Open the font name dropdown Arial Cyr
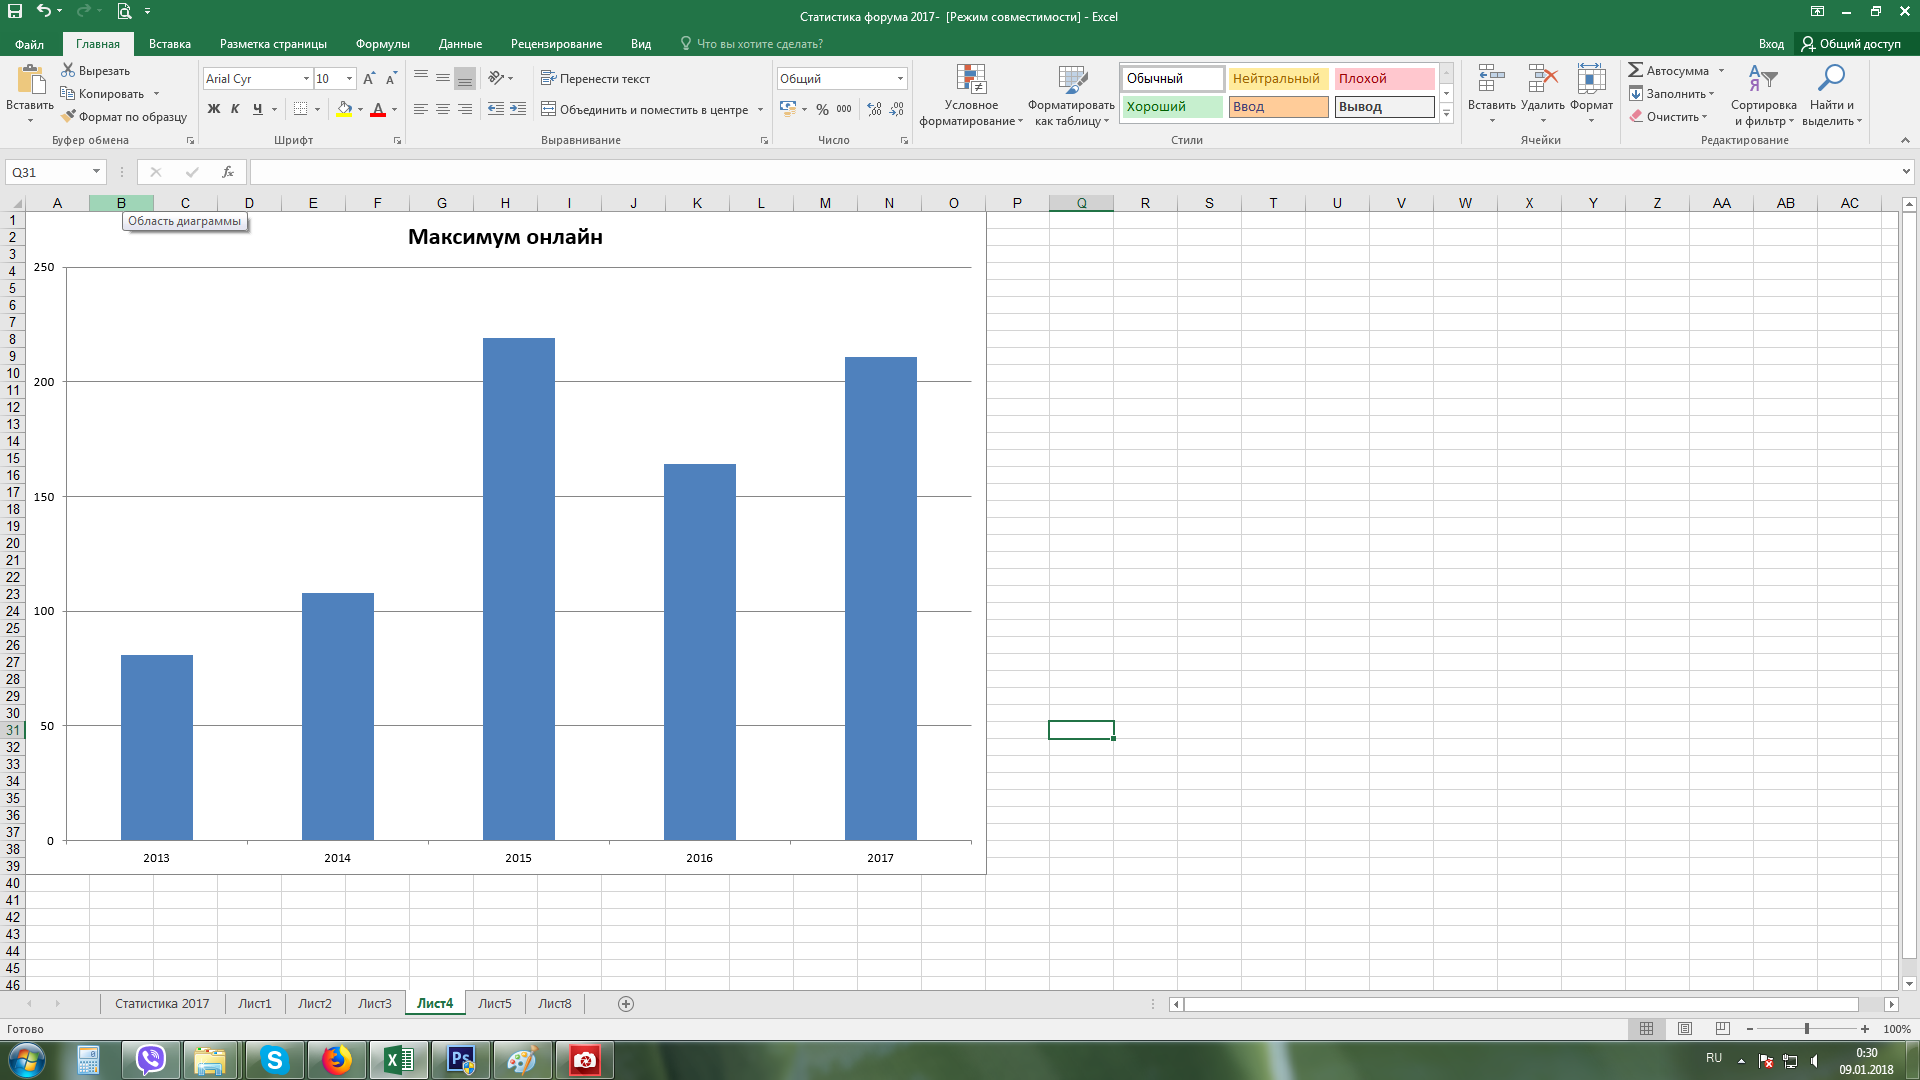Viewport: 1920px width, 1080px height. coord(306,78)
